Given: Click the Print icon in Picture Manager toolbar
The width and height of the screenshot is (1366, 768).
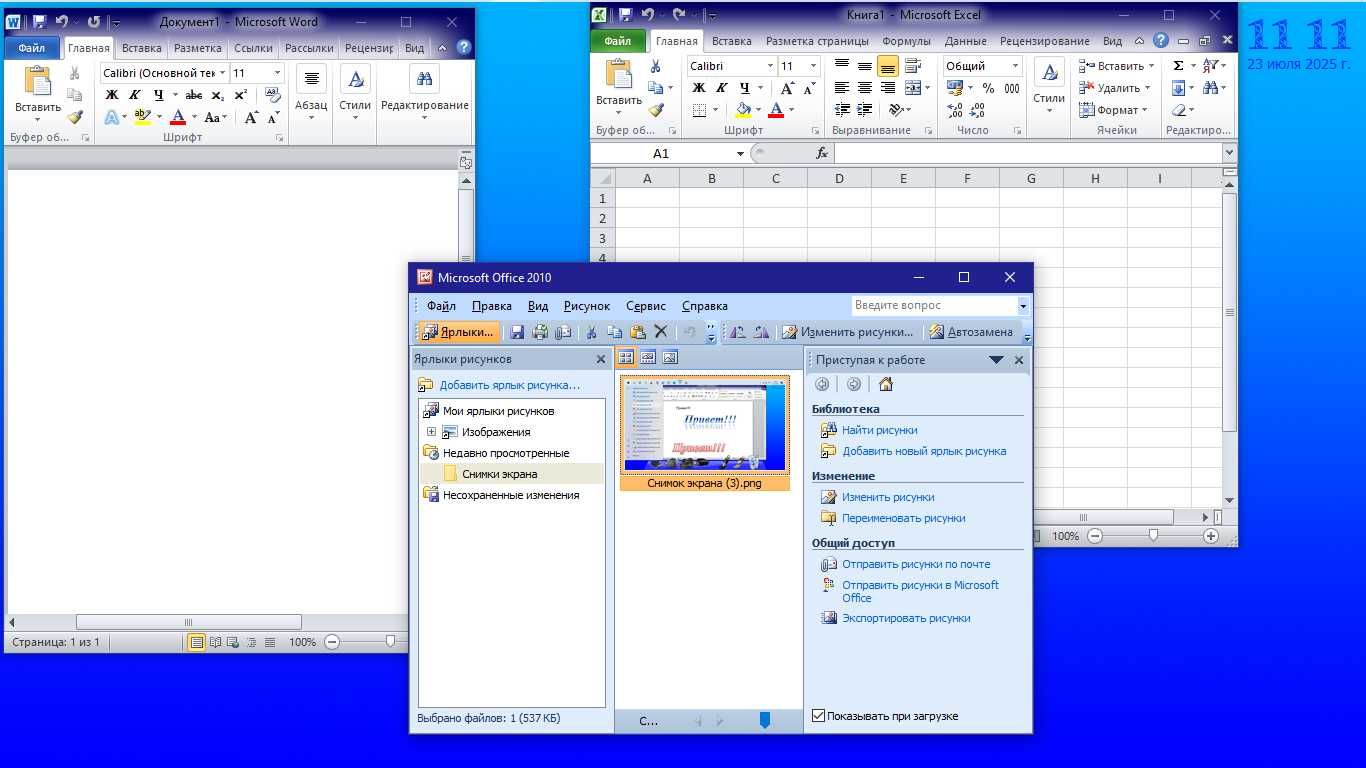Looking at the screenshot, I should click(x=540, y=332).
